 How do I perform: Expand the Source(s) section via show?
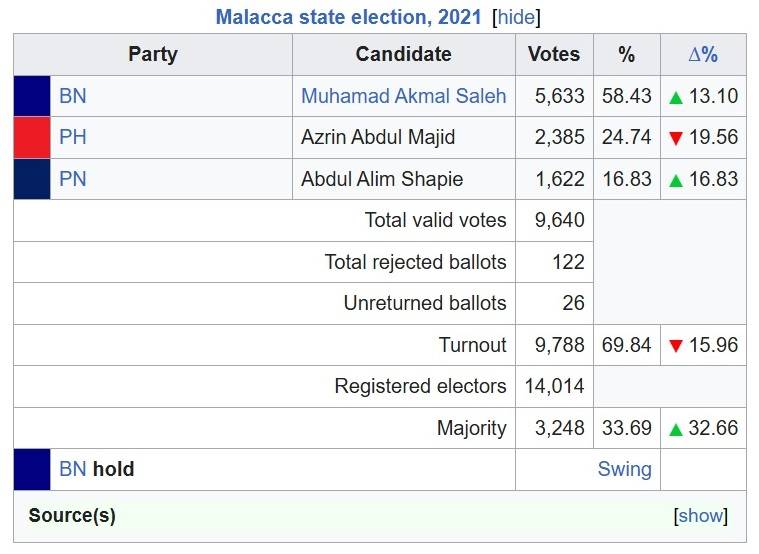(700, 516)
